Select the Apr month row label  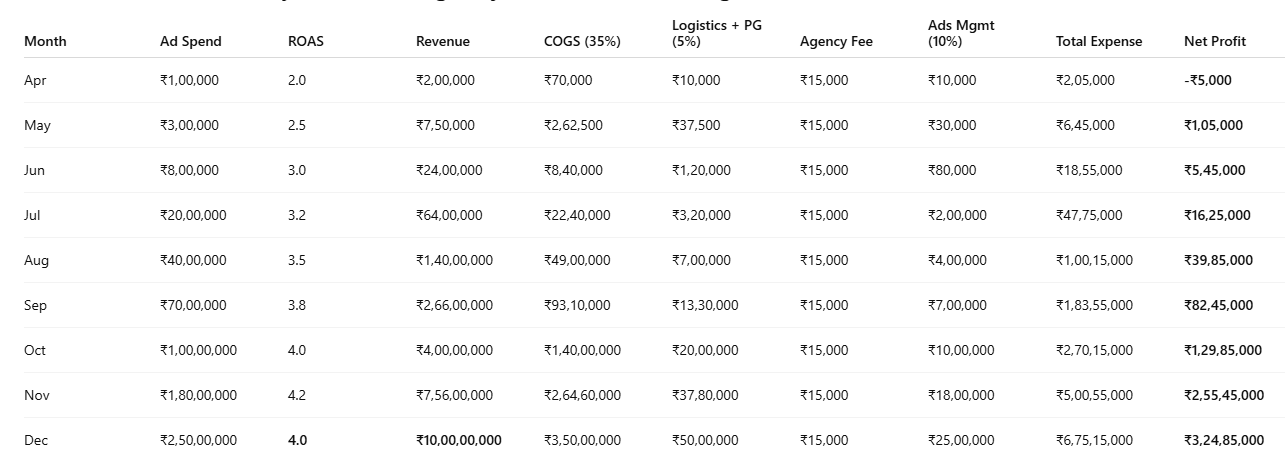point(35,80)
